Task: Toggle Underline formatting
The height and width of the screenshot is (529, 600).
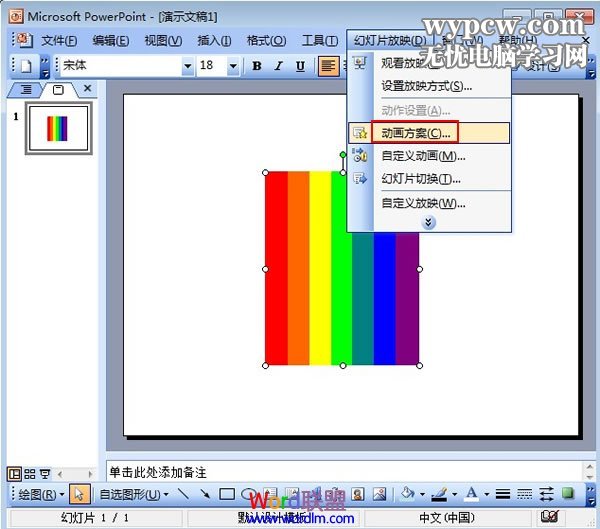Action: 300,66
